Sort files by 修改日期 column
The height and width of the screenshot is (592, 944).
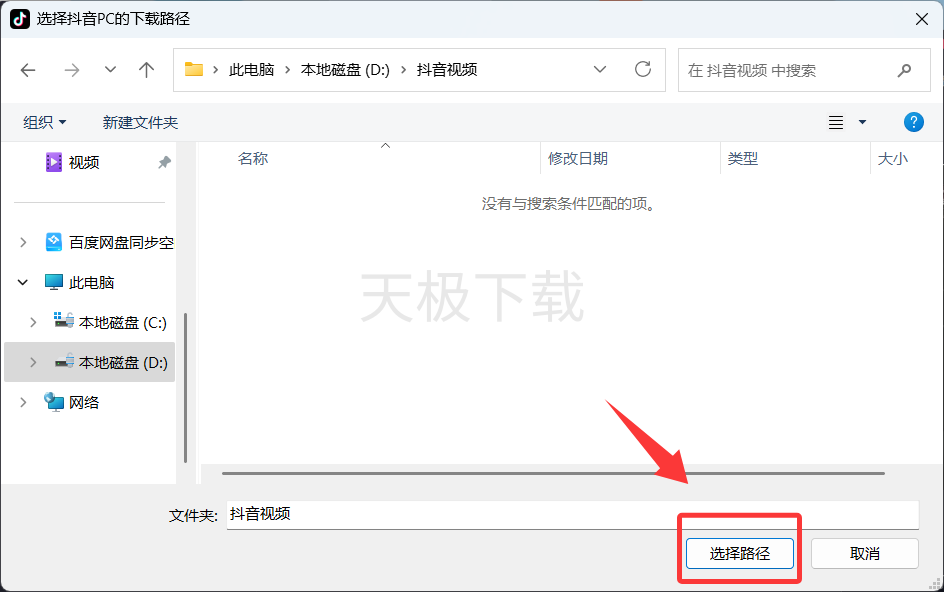[x=578, y=158]
